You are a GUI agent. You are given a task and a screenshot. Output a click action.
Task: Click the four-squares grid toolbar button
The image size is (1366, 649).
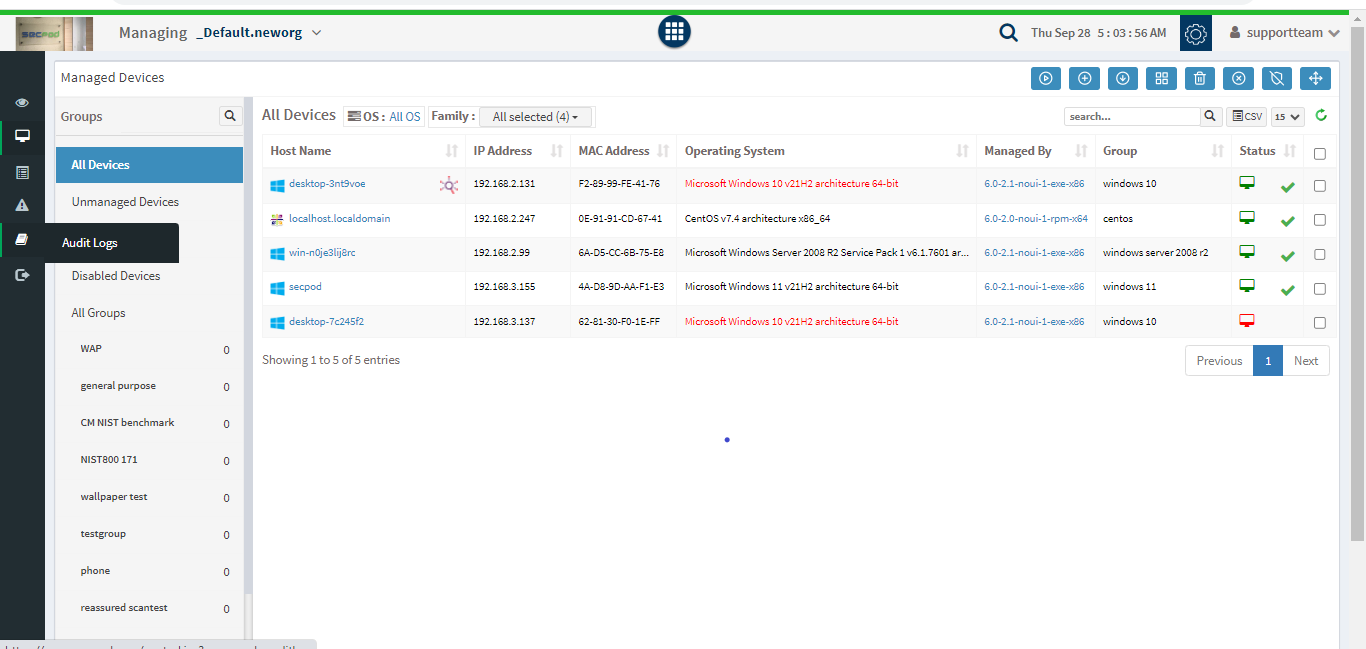1161,78
